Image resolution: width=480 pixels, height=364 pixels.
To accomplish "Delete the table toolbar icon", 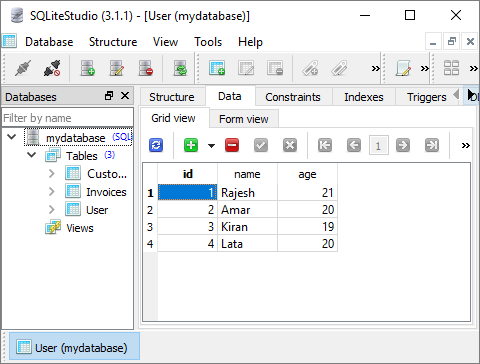I will 275,68.
